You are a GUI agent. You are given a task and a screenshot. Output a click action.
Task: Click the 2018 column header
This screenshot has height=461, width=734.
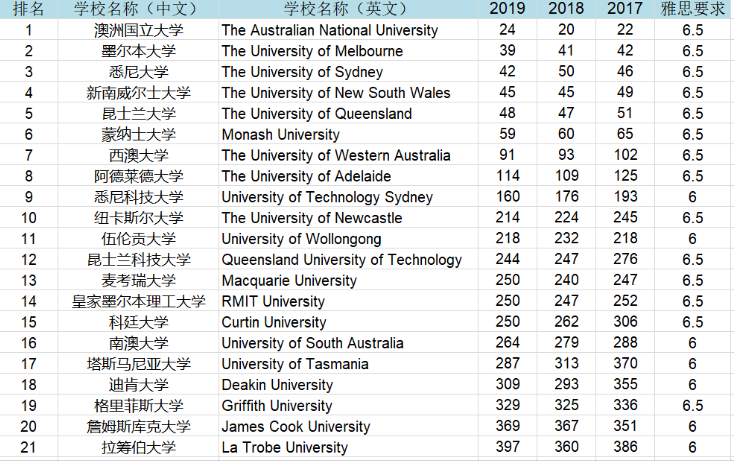[566, 9]
